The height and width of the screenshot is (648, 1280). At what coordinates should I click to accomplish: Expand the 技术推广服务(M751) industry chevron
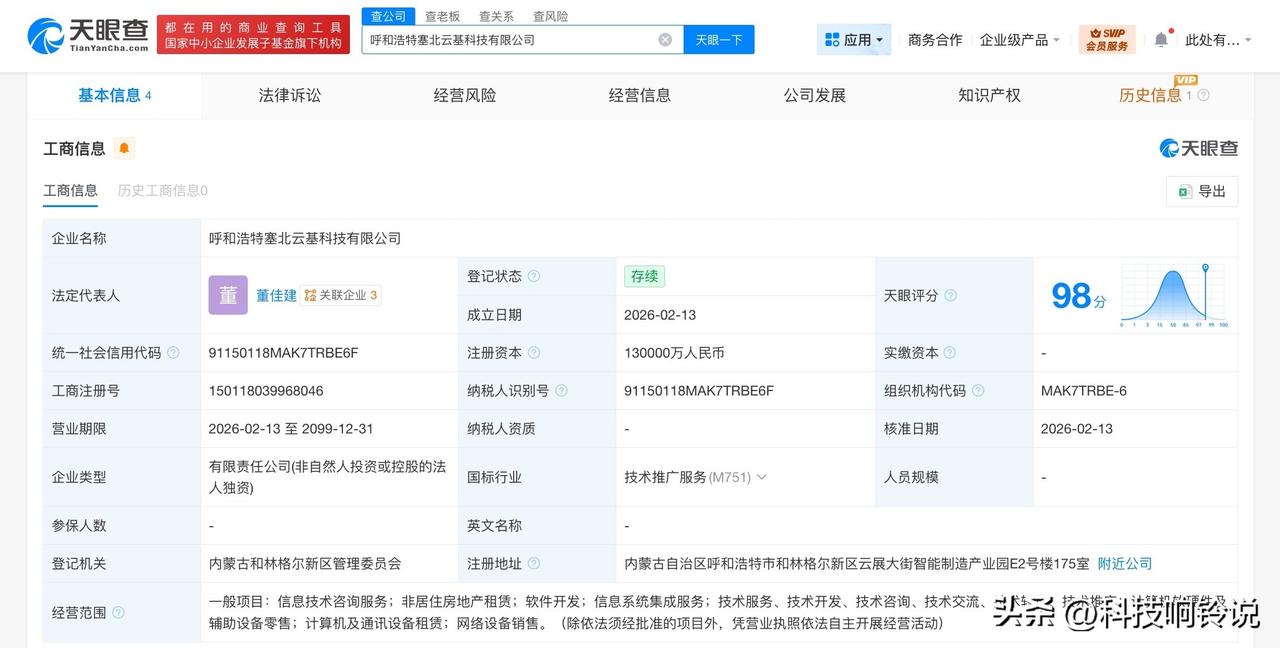click(x=762, y=477)
